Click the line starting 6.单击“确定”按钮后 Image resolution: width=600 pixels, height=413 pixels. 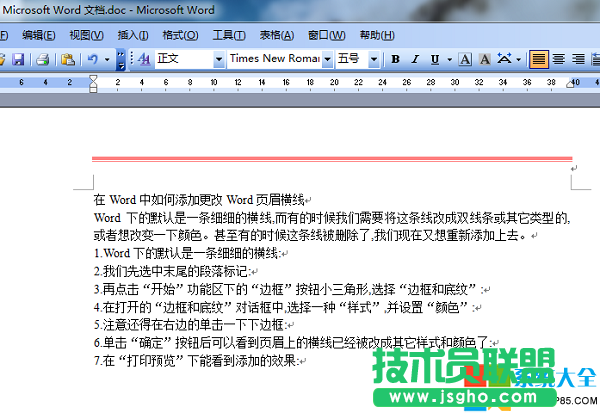point(293,343)
